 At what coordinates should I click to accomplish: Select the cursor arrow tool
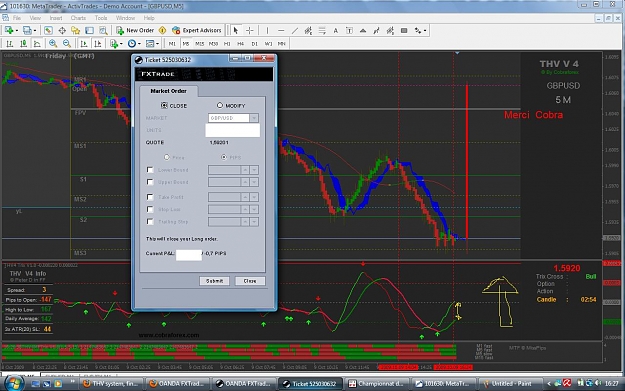(x=236, y=30)
